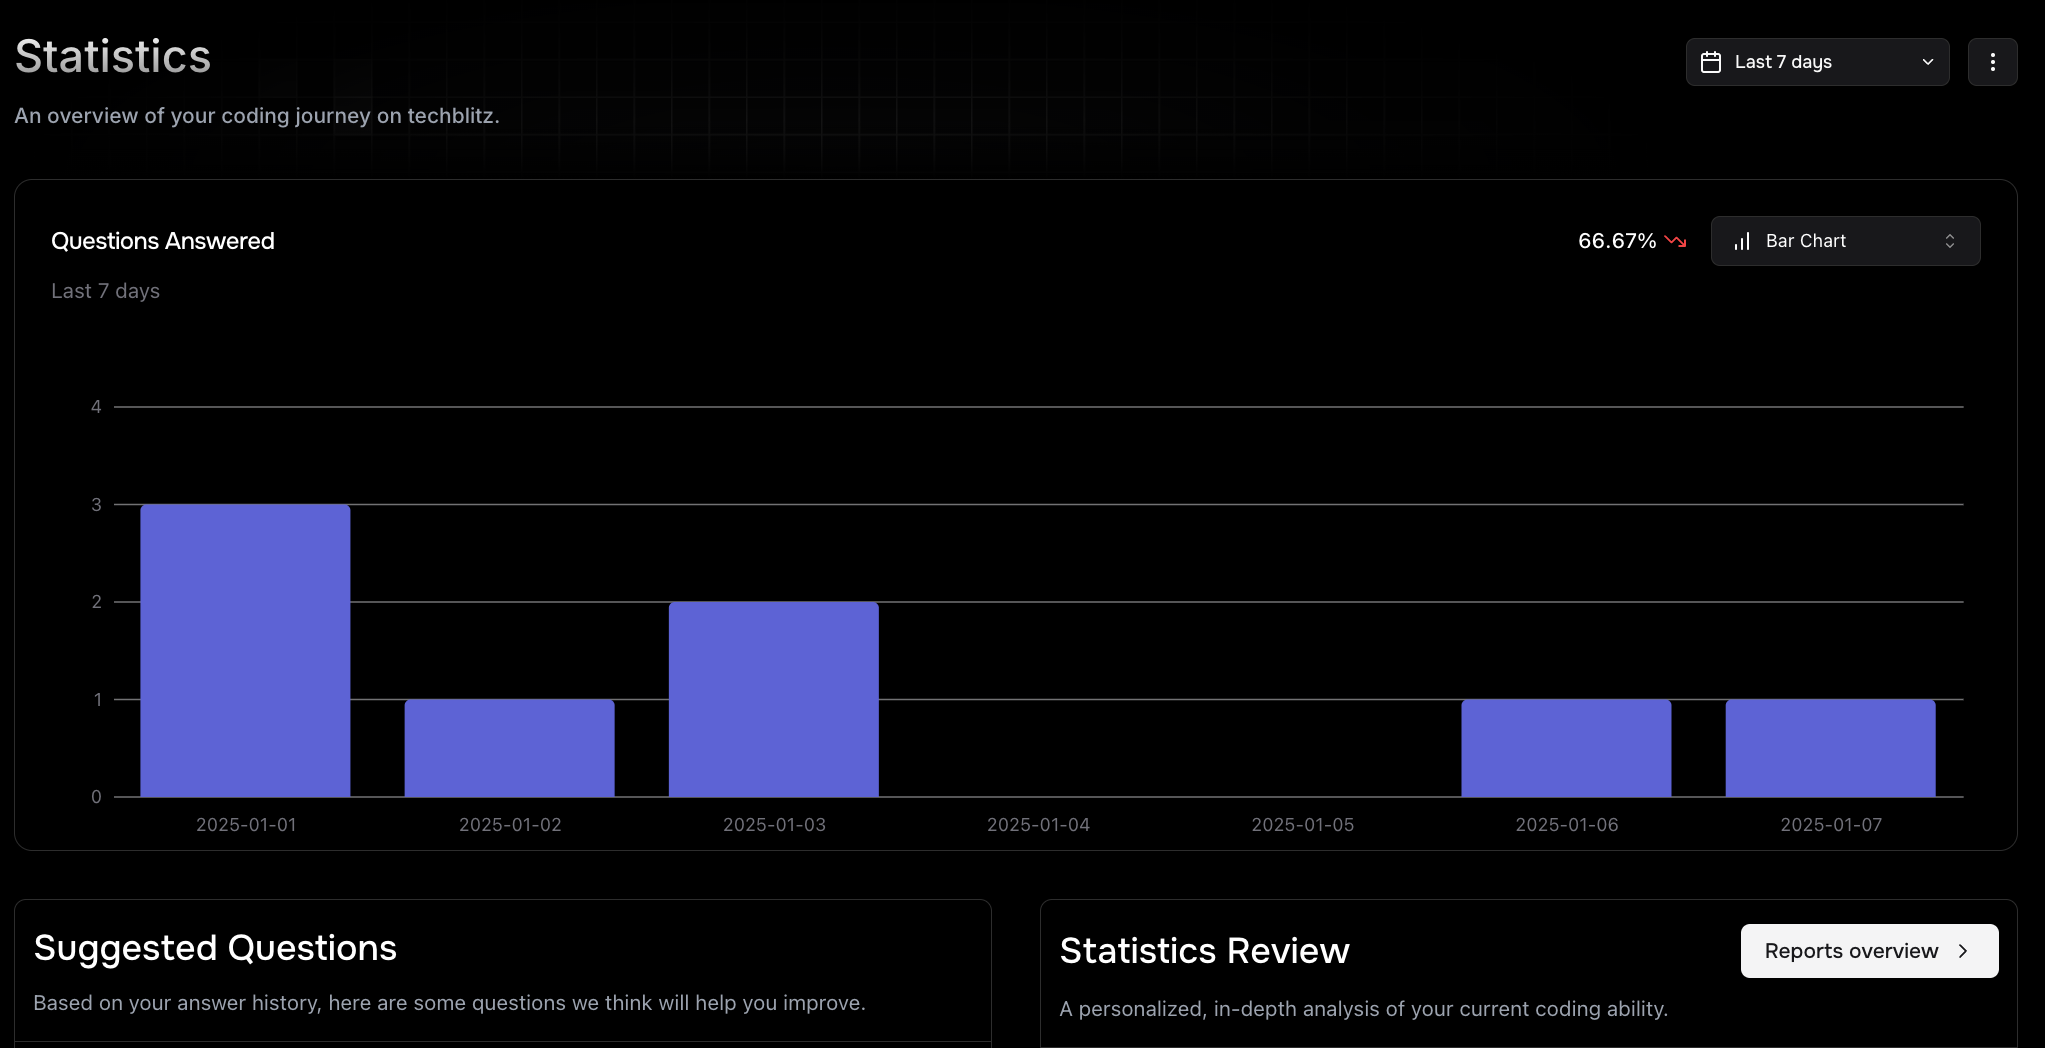The height and width of the screenshot is (1048, 2045).
Task: Click the bar for 2025-01-03
Action: click(x=774, y=699)
